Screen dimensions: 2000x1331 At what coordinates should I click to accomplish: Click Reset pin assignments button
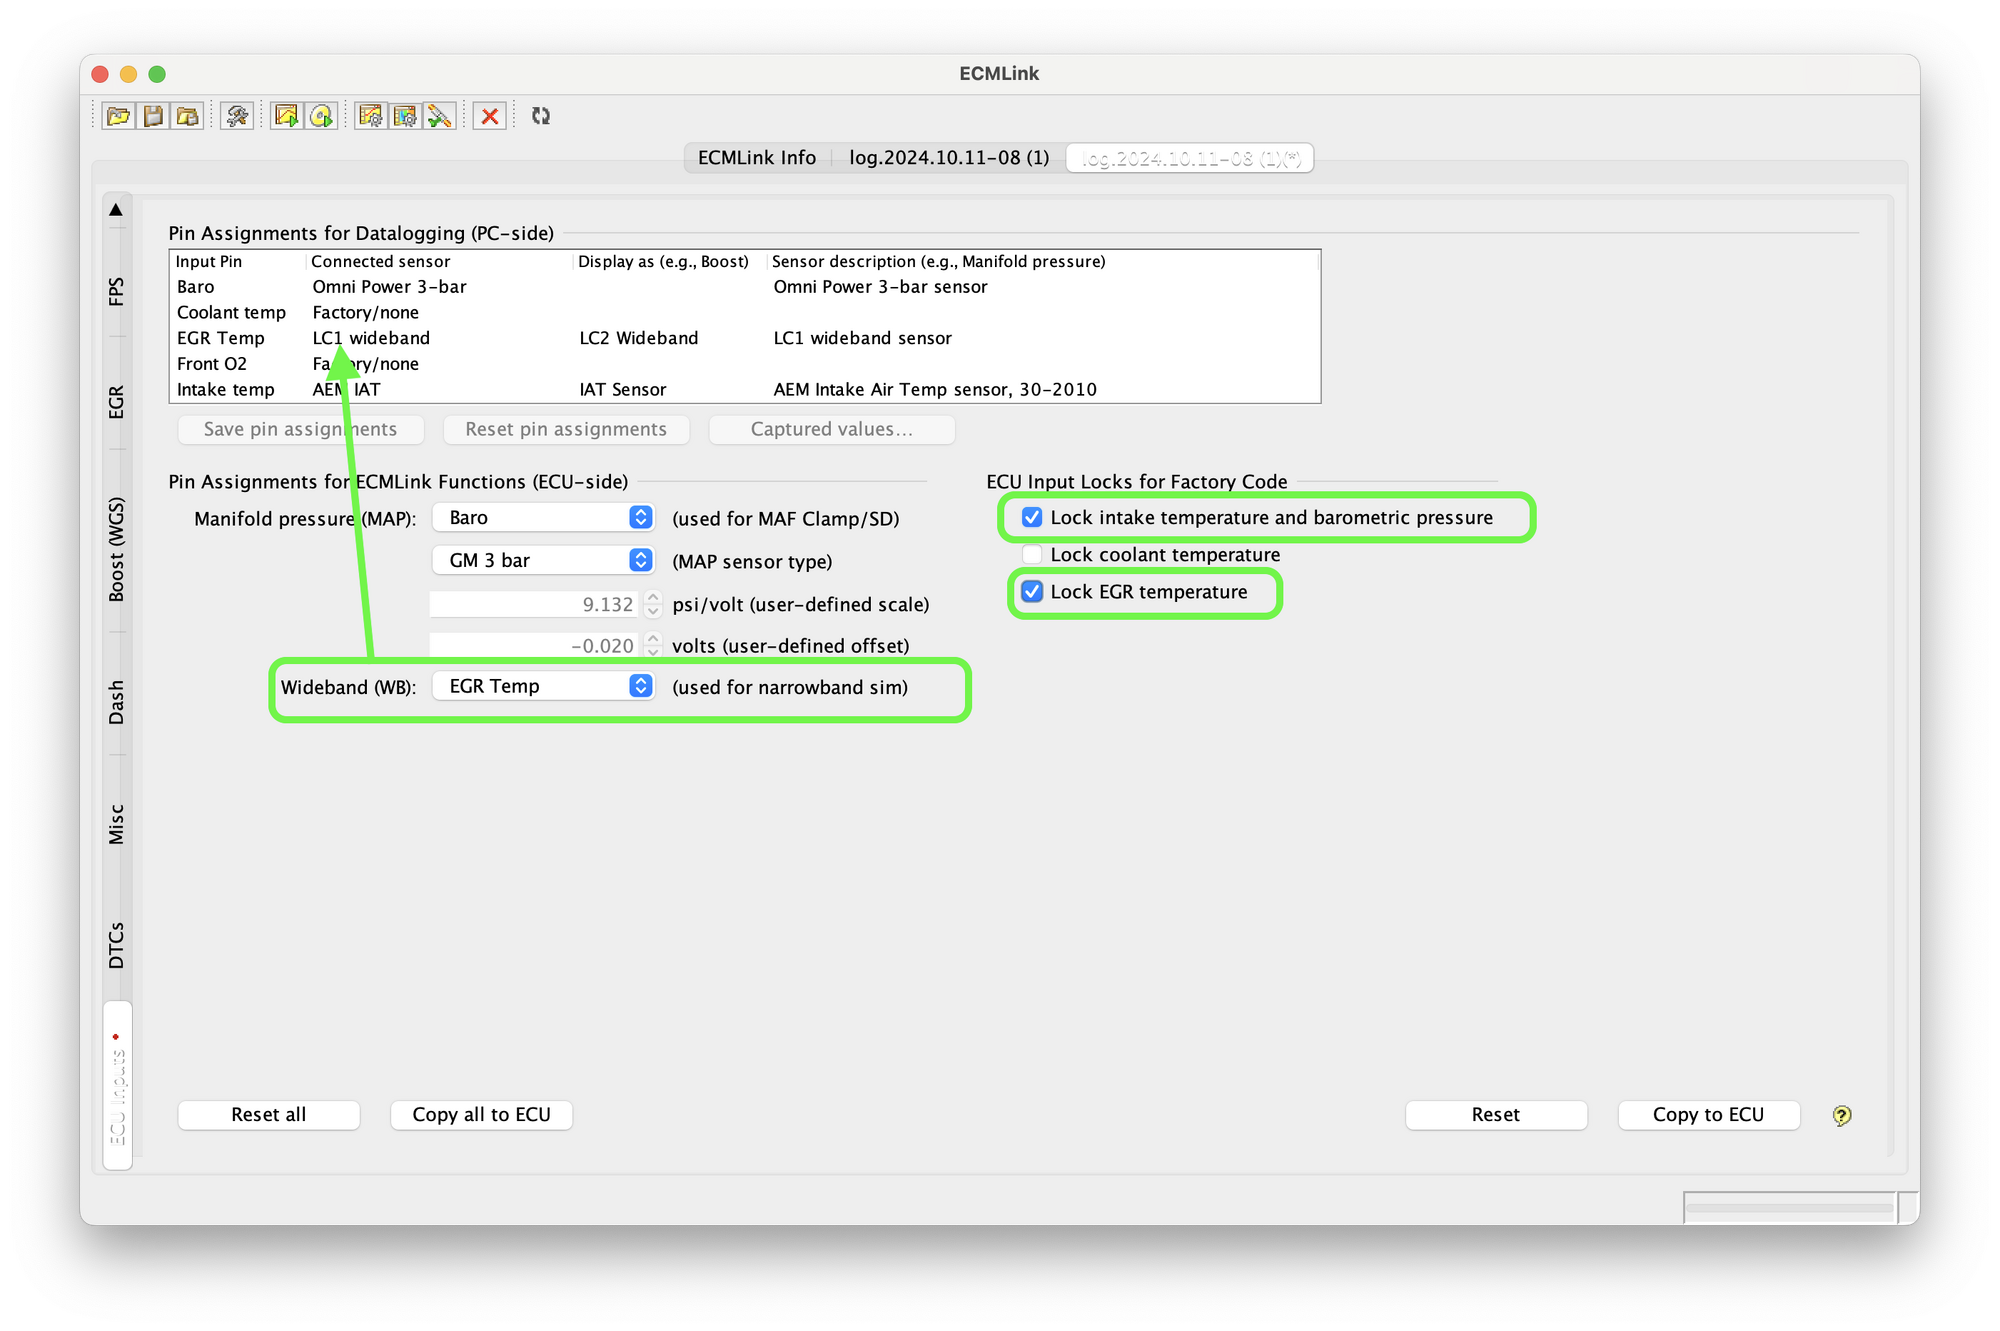click(566, 429)
